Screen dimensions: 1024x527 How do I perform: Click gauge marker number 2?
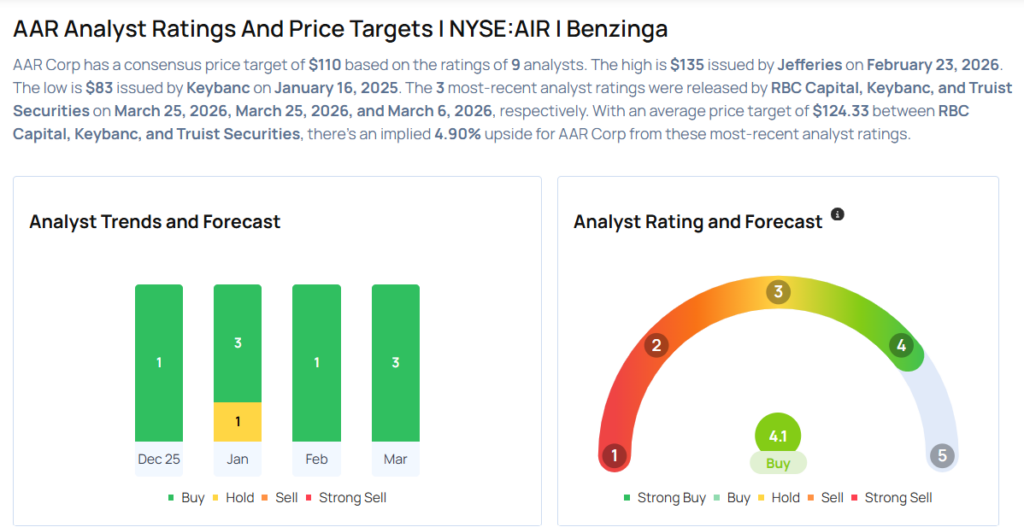point(657,346)
